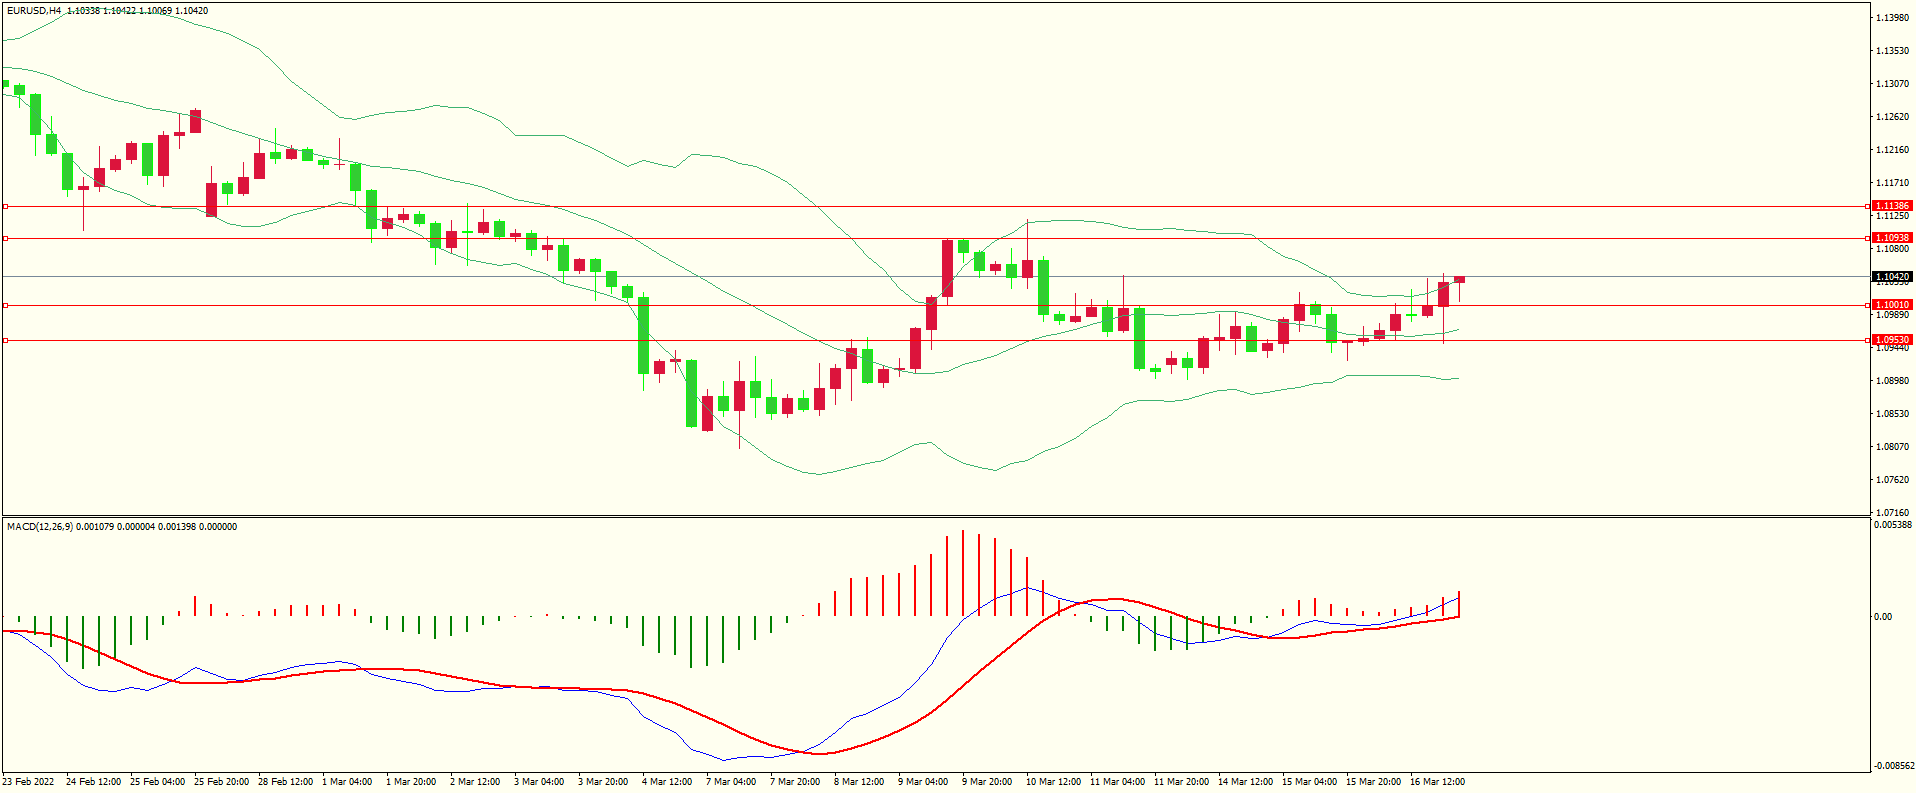
Task: Click the 7 Mar 04:00 time label
Action: pos(731,782)
